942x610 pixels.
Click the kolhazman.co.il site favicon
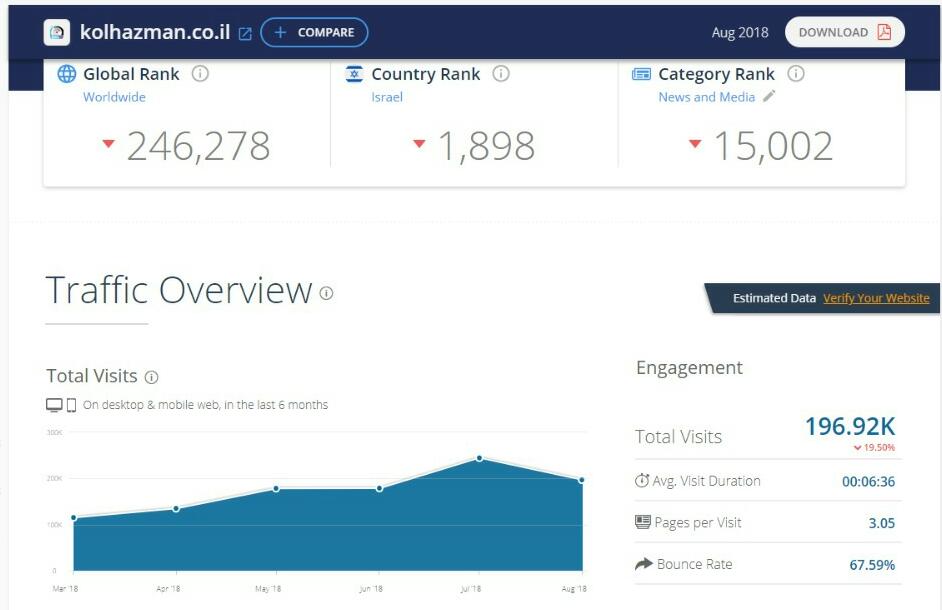click(57, 33)
